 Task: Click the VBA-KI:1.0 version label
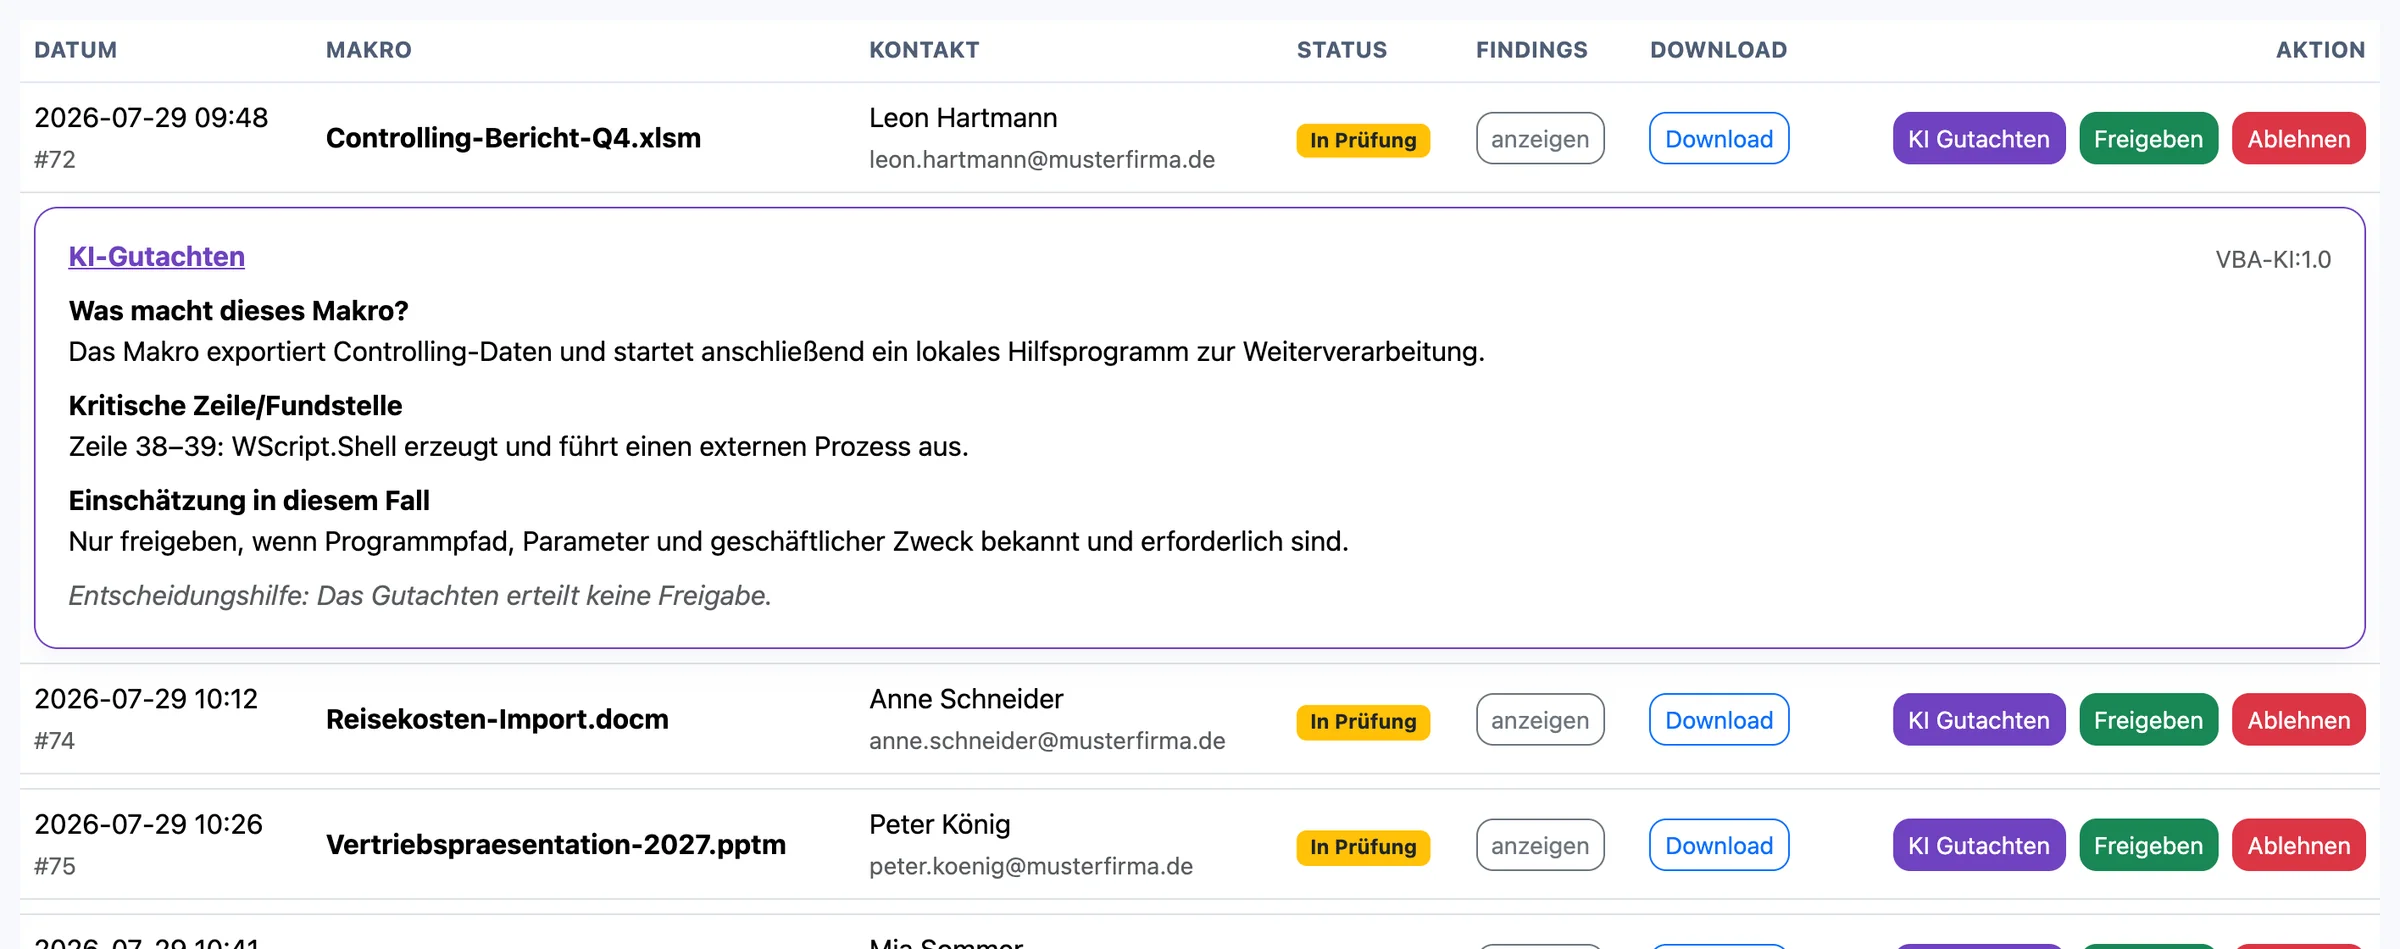pos(2273,260)
